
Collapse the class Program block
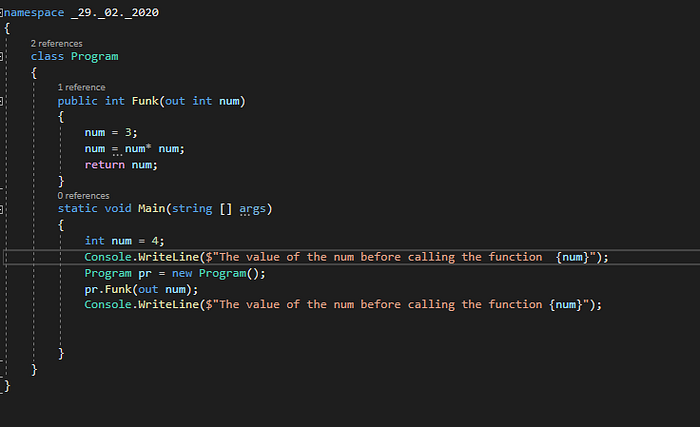(1, 56)
